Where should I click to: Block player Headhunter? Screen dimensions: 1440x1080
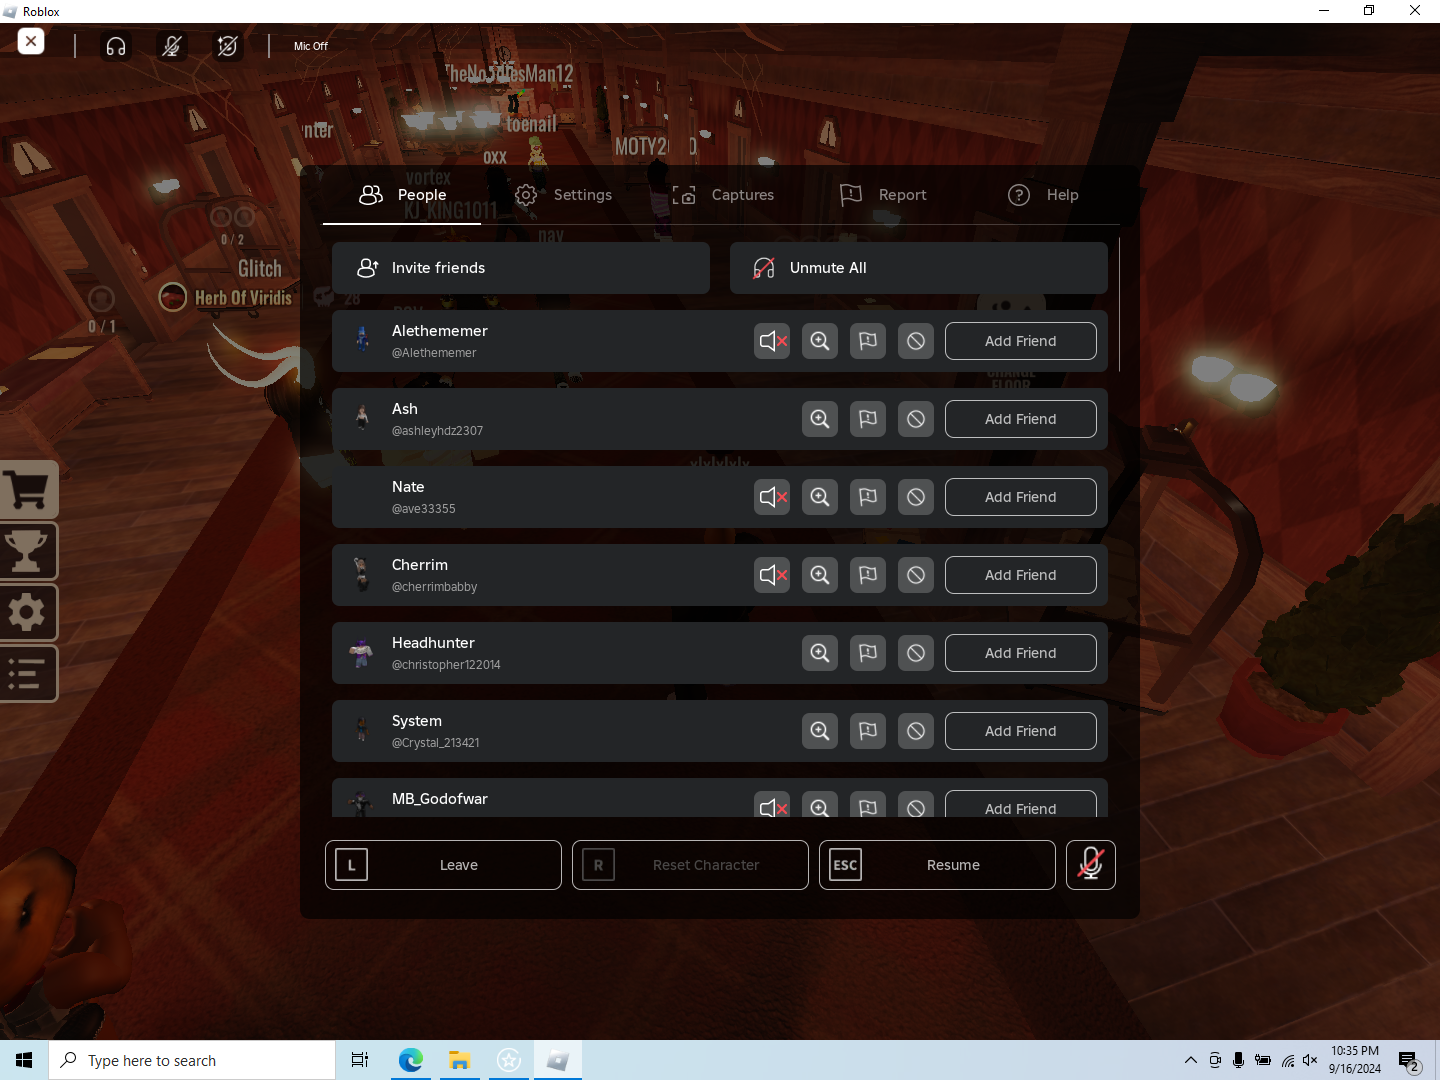[916, 653]
